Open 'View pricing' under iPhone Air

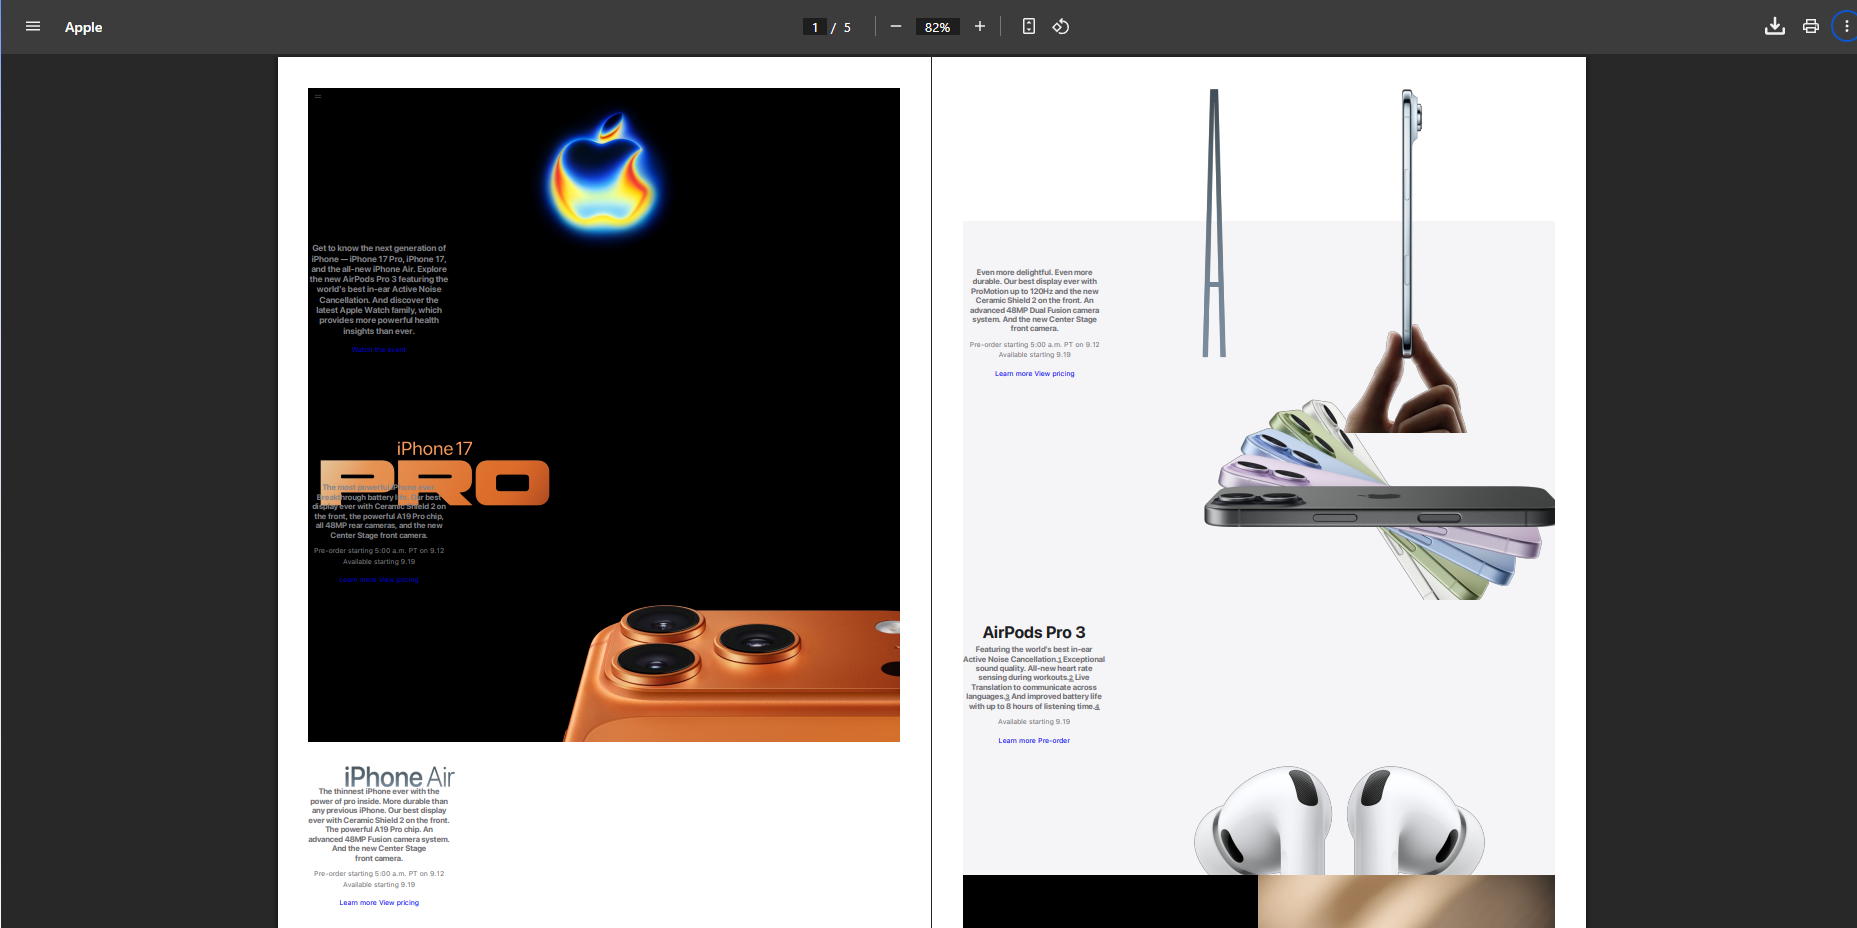399,903
